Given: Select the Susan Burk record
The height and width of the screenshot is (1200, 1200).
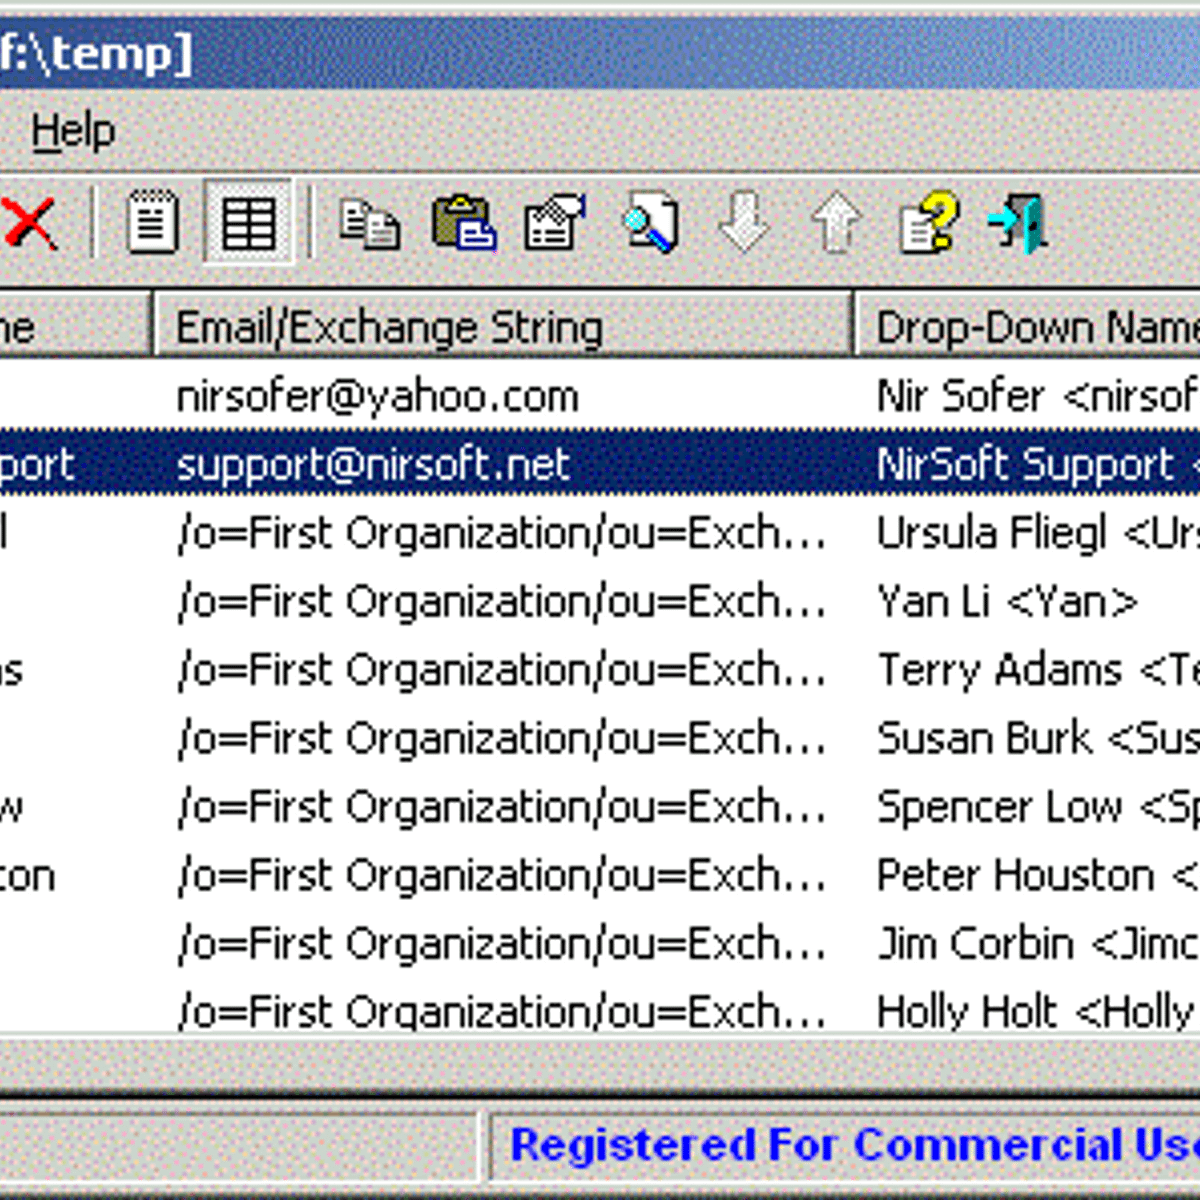Looking at the screenshot, I should click(500, 738).
